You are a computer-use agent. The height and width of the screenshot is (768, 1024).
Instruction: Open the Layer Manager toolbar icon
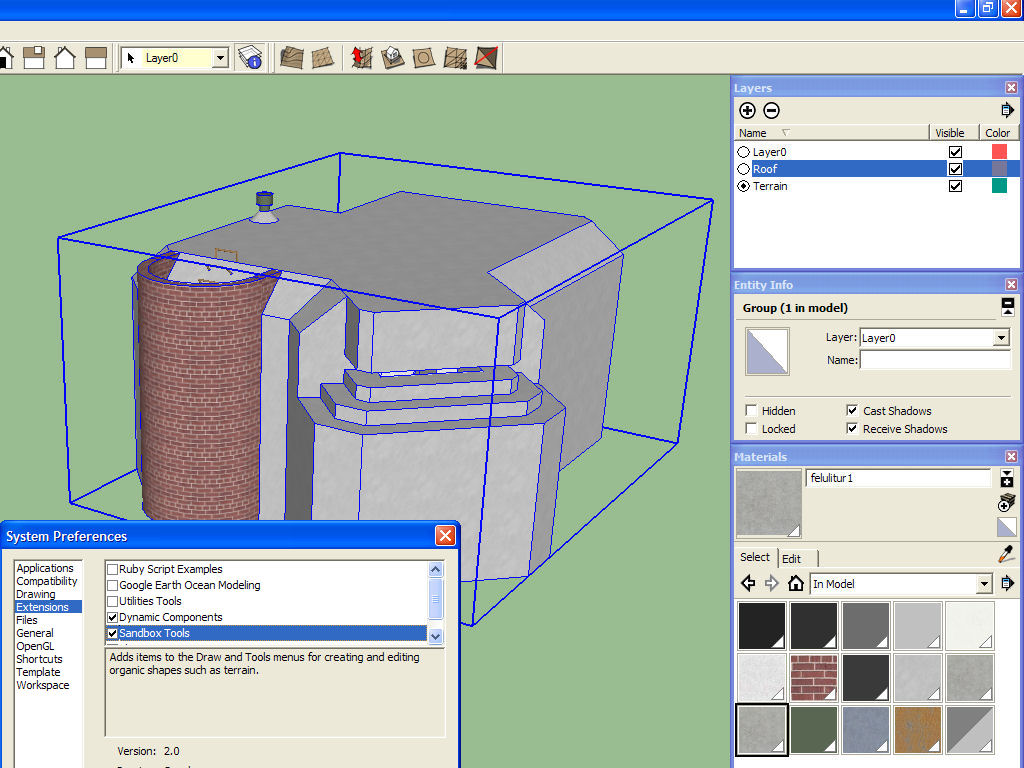tap(250, 58)
